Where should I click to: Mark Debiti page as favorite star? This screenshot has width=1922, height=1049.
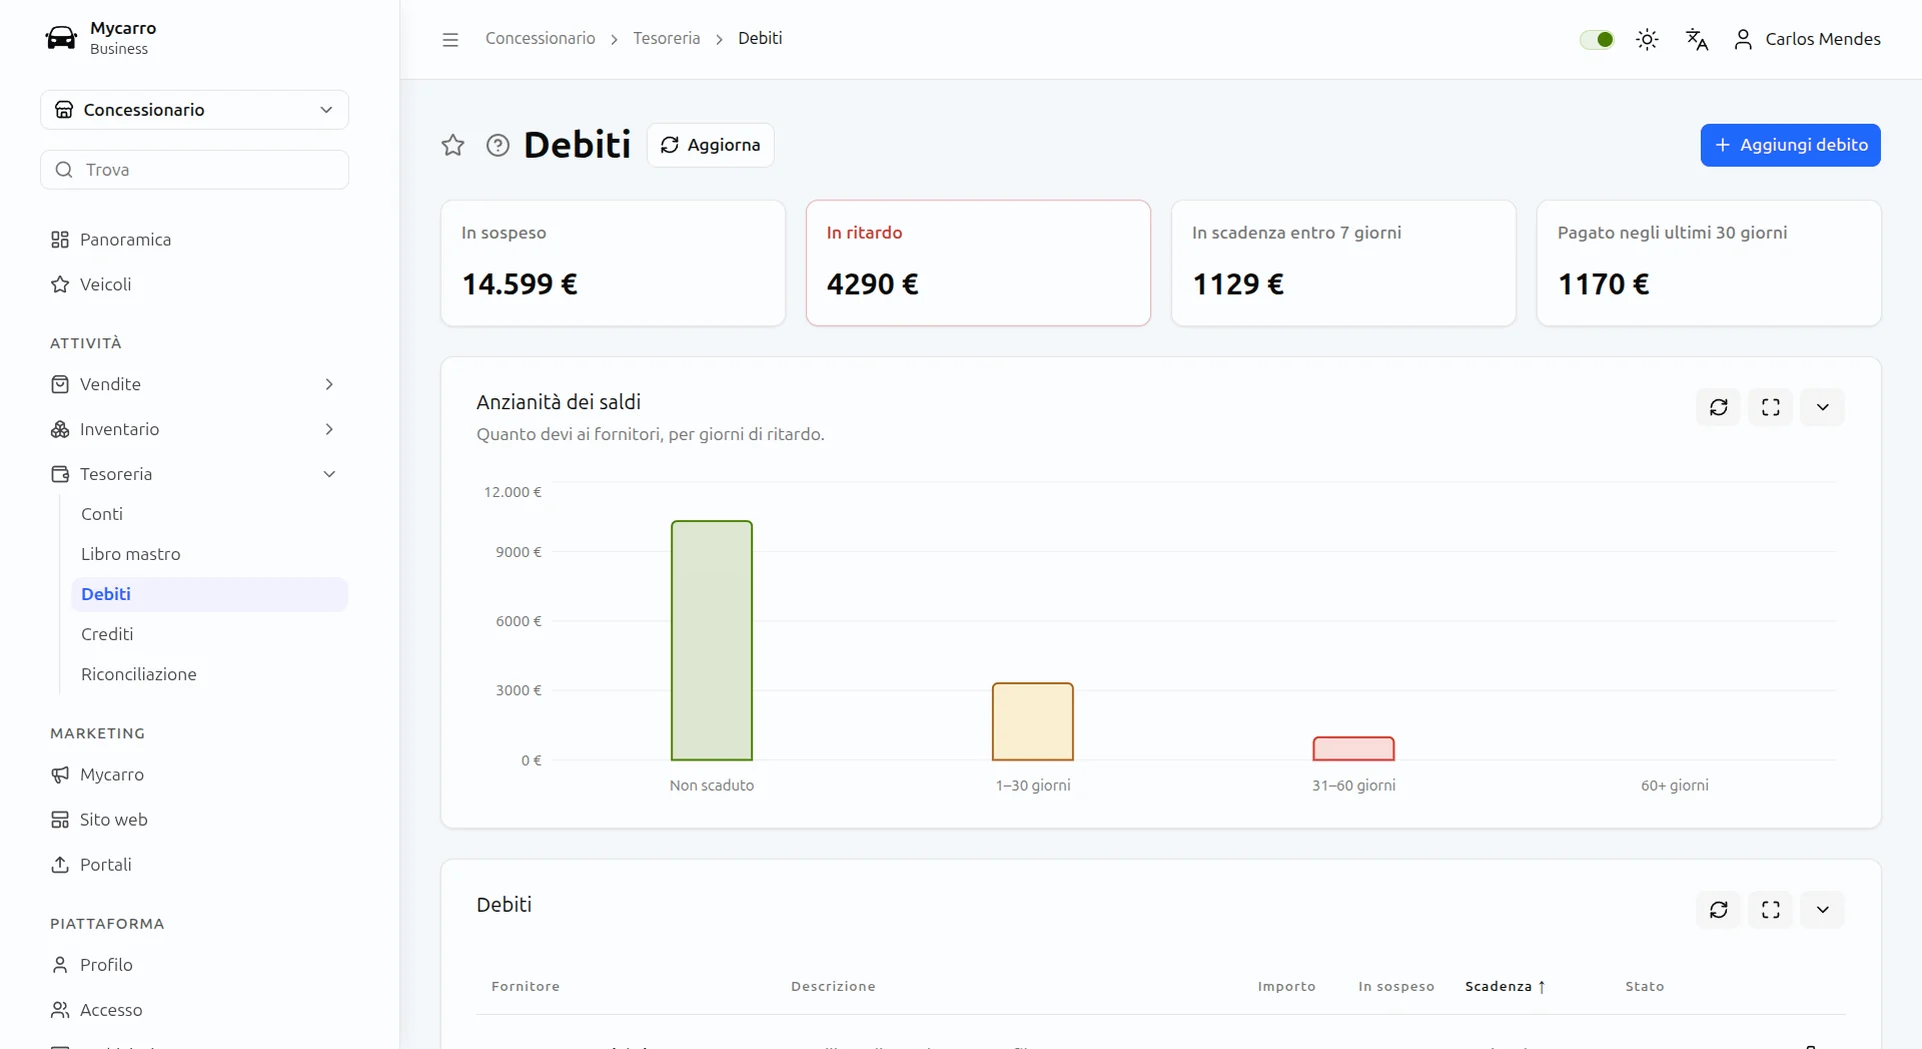coord(453,145)
